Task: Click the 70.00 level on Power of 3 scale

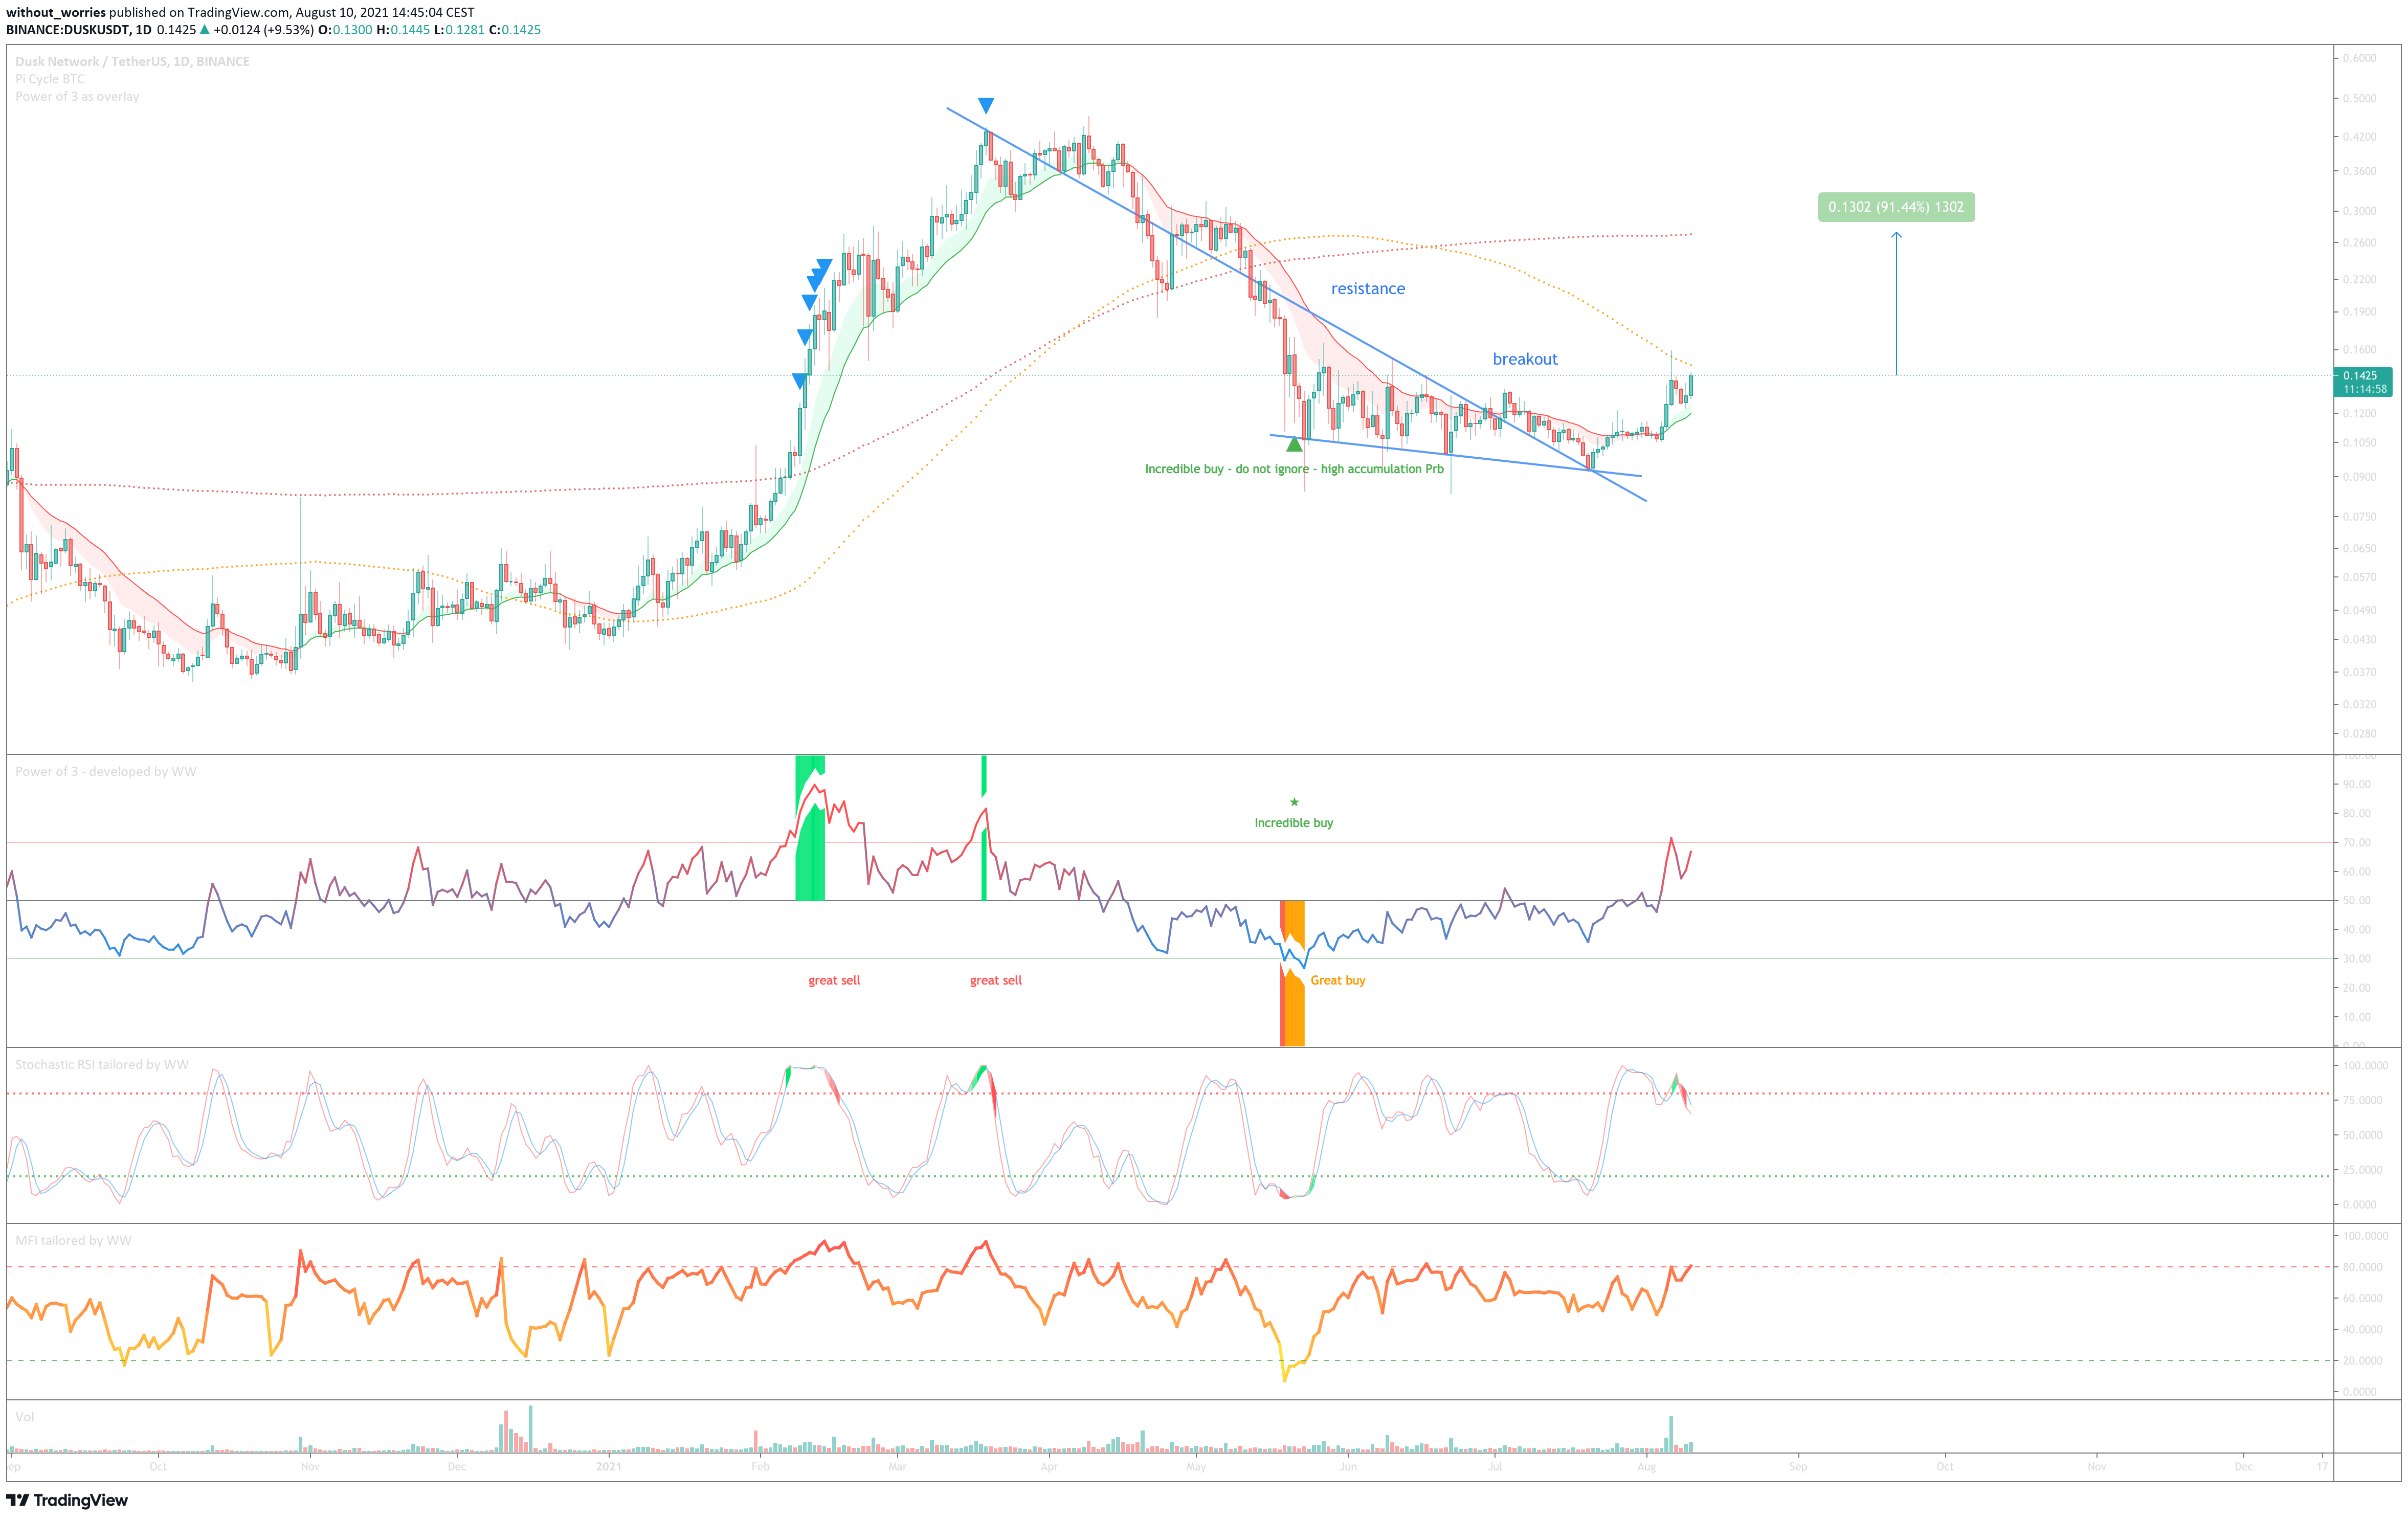Action: [2357, 843]
